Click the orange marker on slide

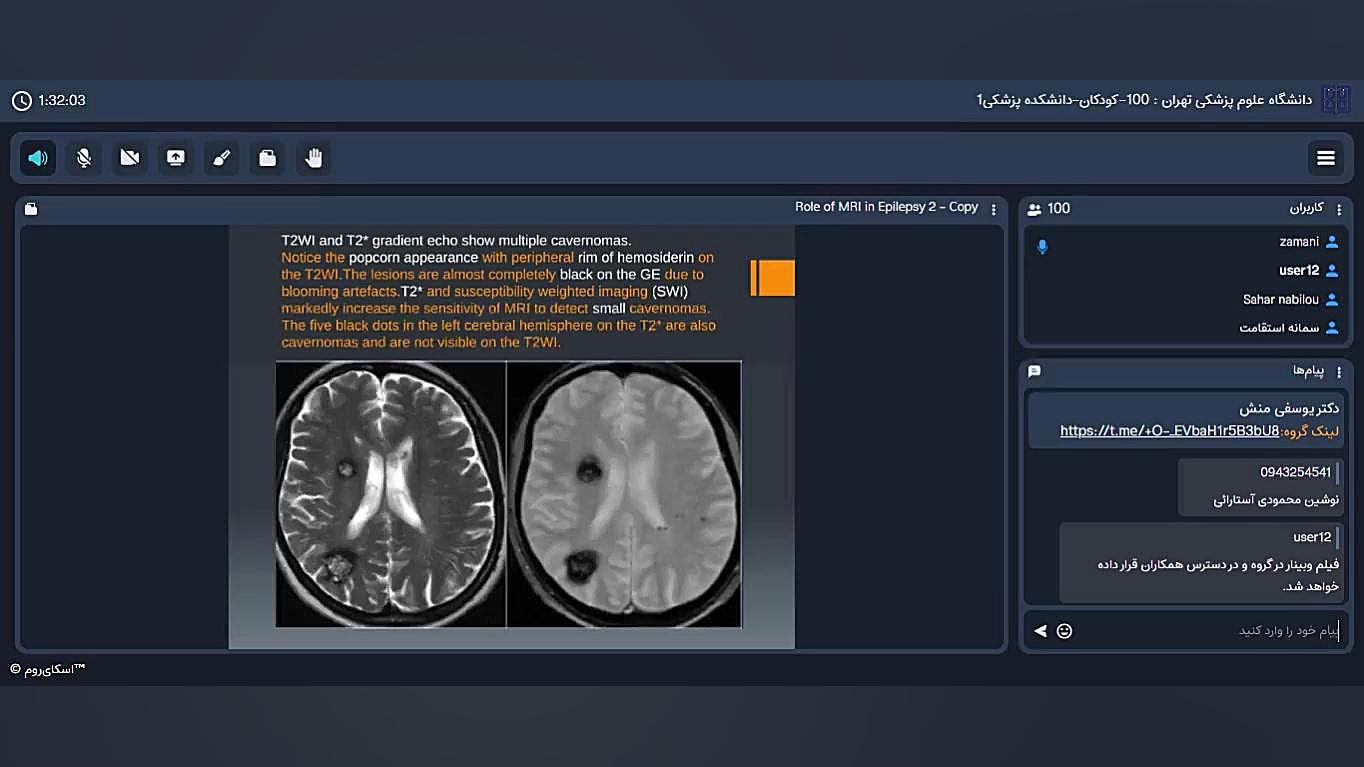(773, 278)
